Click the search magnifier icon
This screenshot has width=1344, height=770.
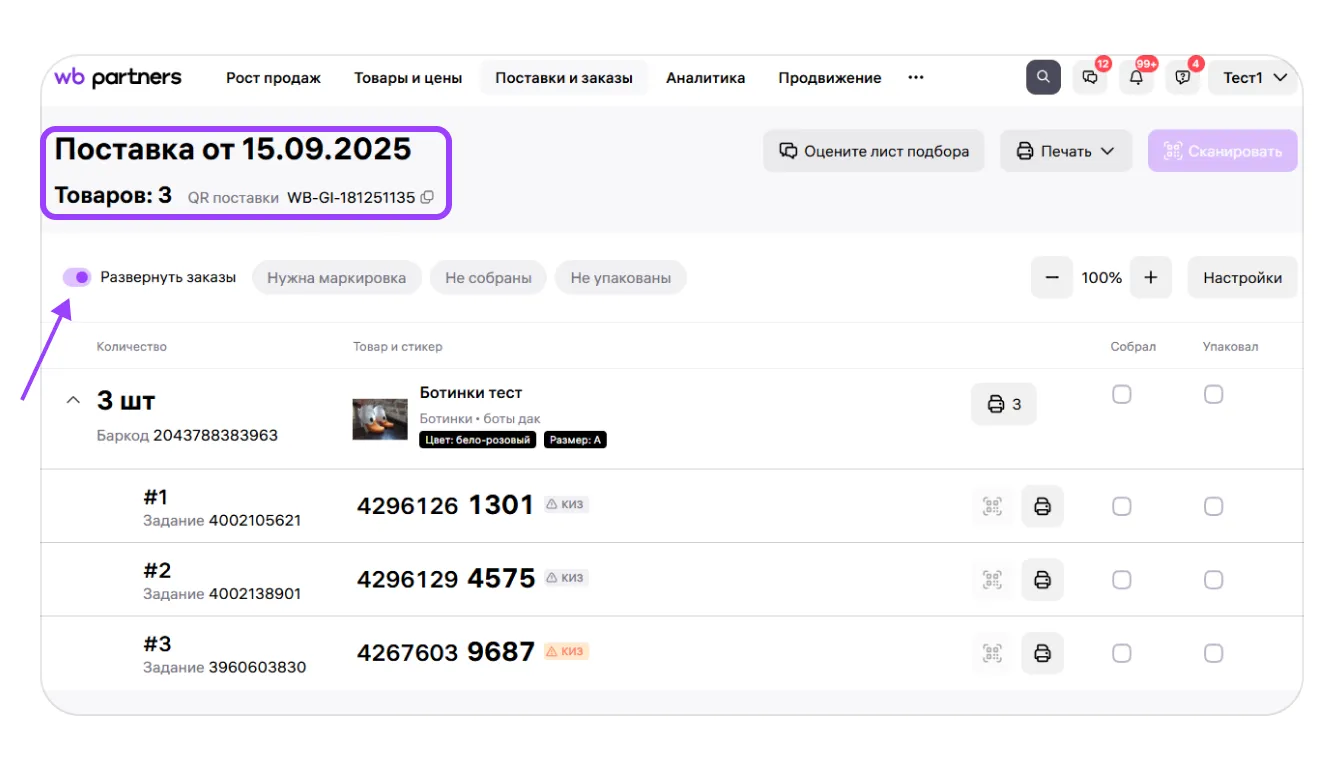(x=1043, y=77)
